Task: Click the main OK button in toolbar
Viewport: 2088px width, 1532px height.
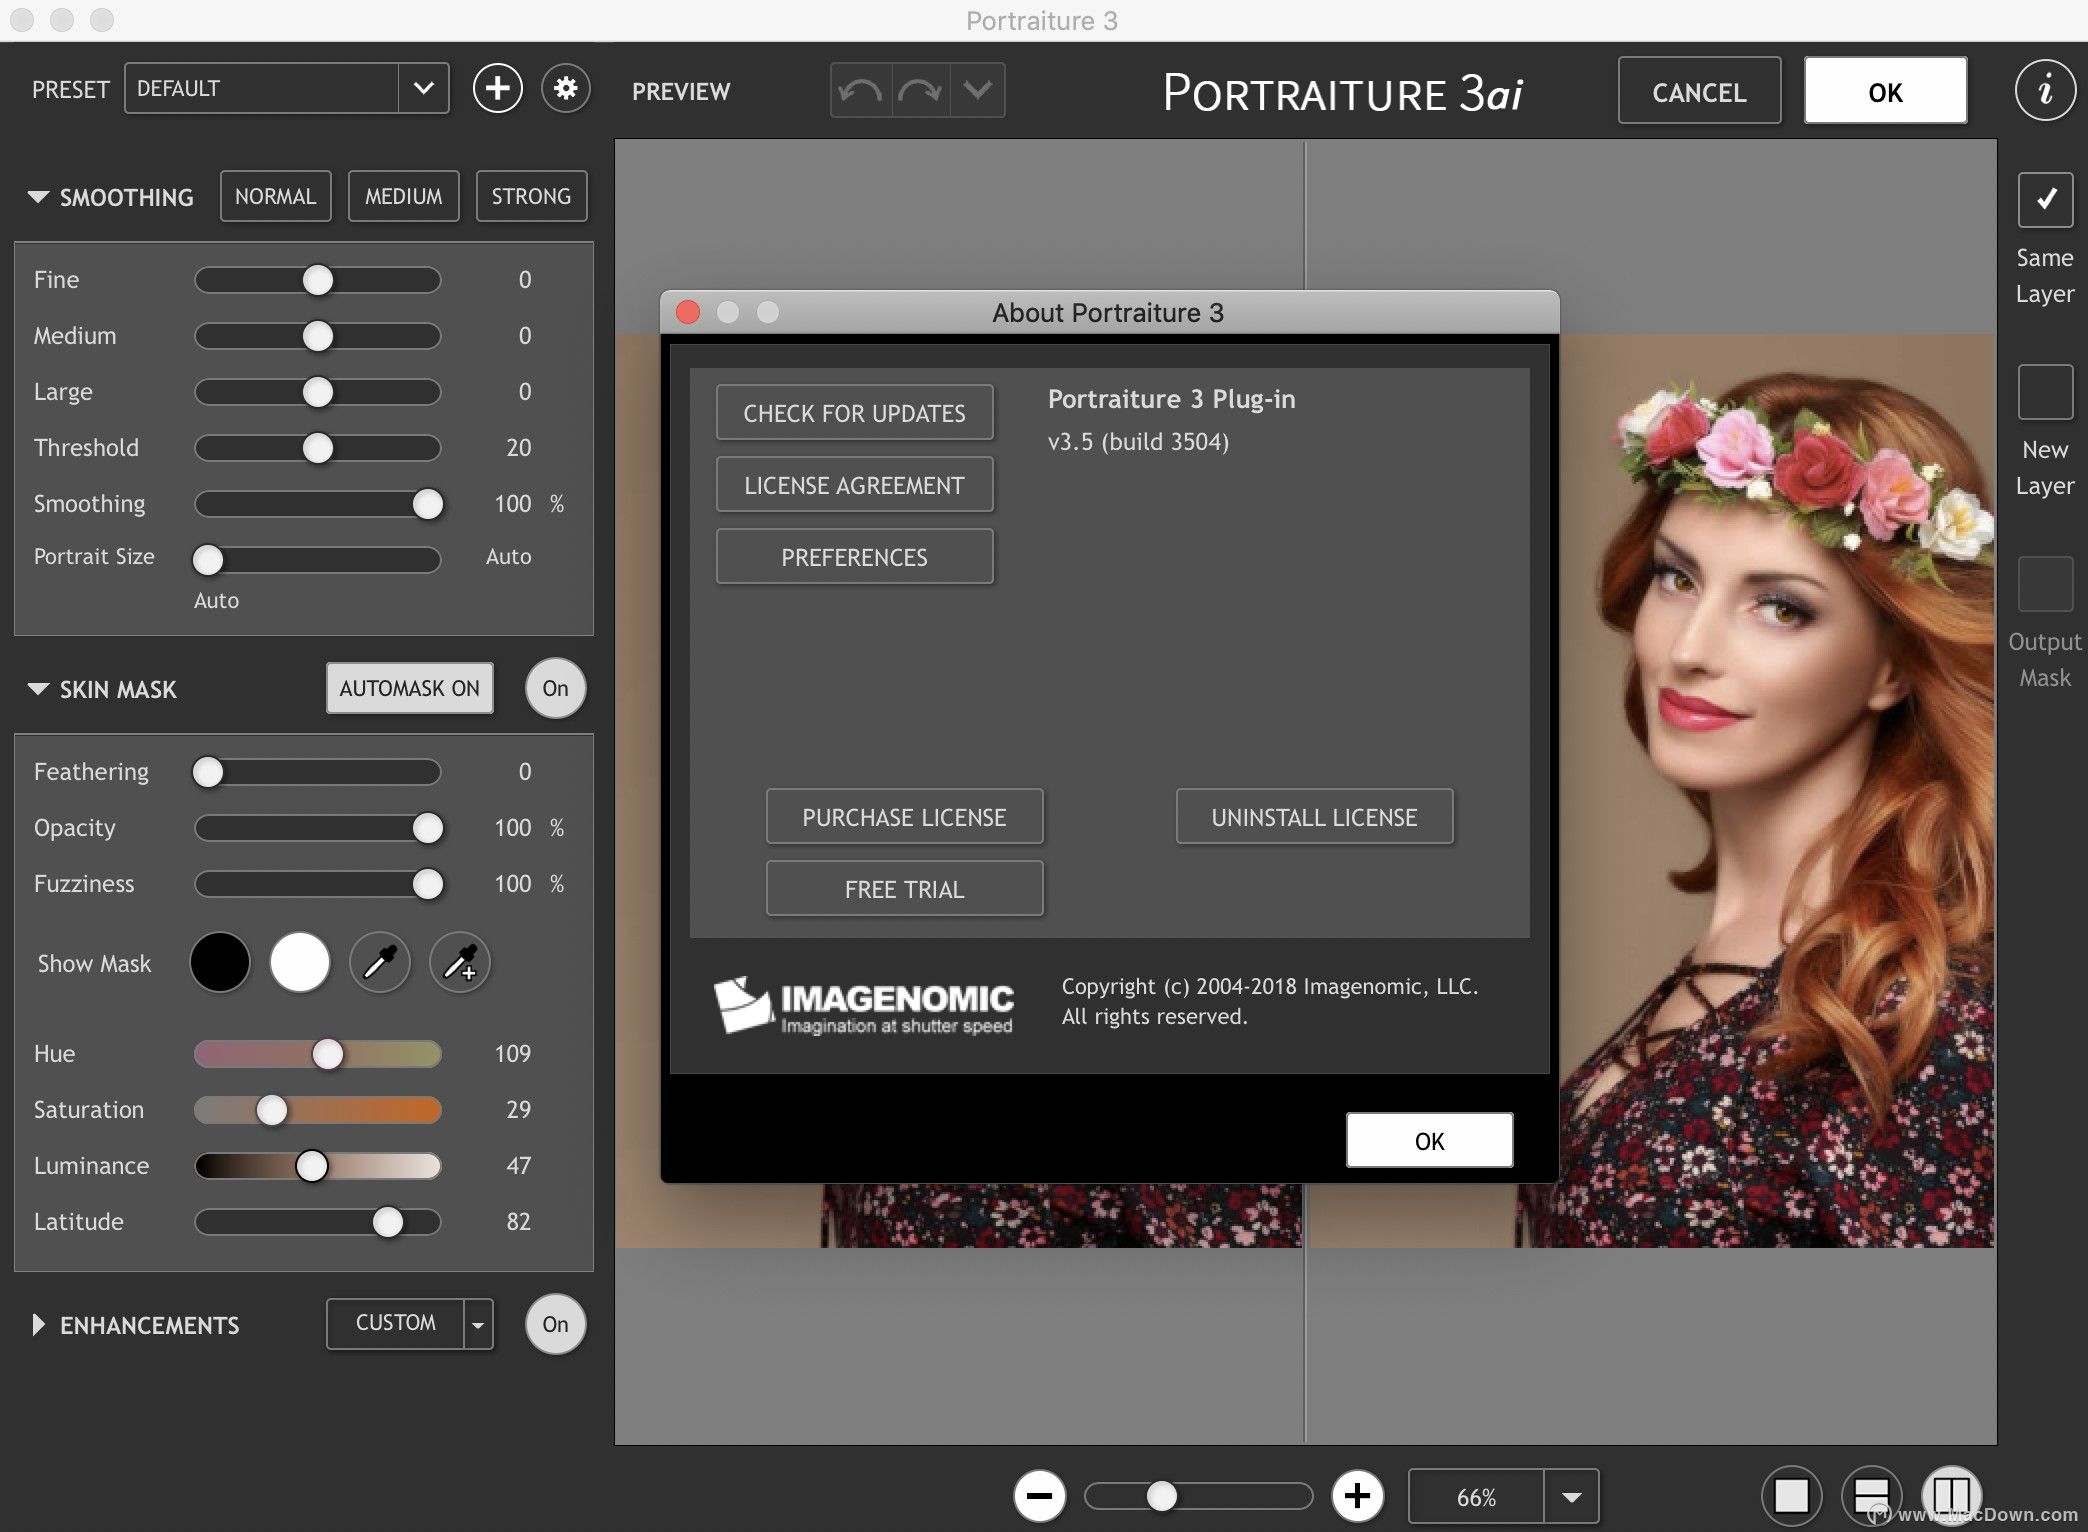Action: click(x=1885, y=91)
